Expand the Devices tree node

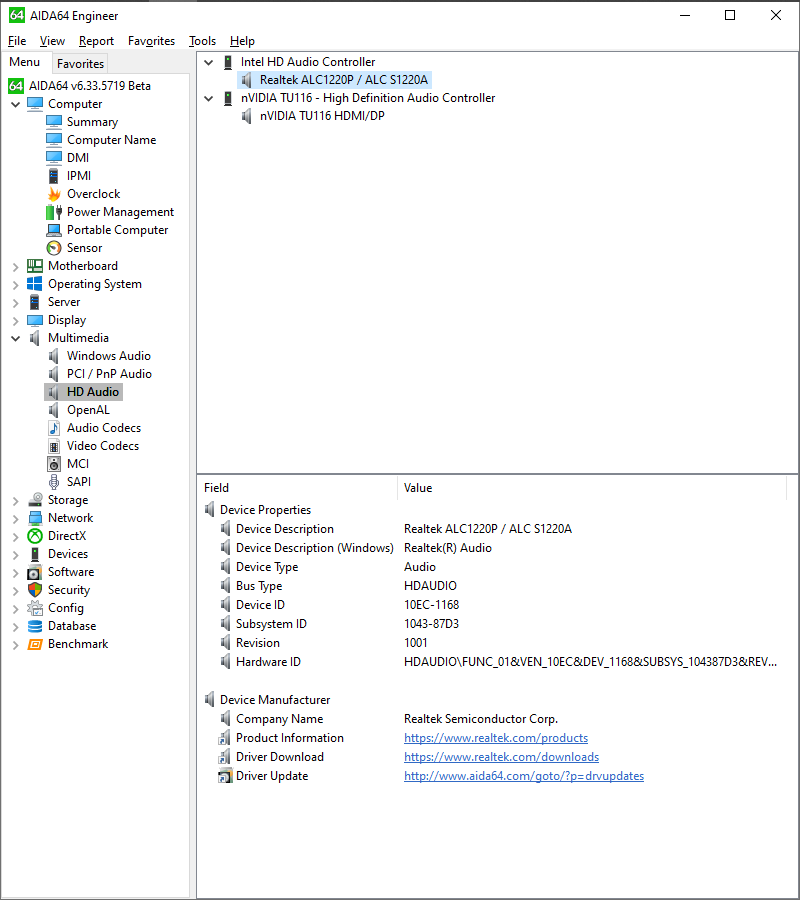pyautogui.click(x=15, y=554)
